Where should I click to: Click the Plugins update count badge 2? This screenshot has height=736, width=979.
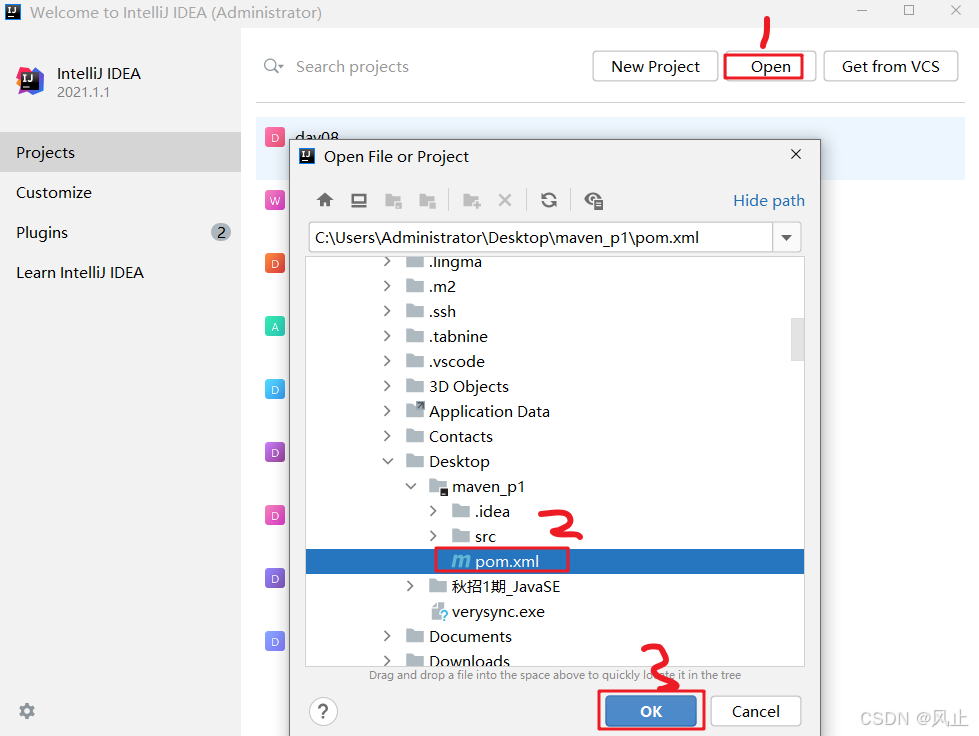click(221, 232)
